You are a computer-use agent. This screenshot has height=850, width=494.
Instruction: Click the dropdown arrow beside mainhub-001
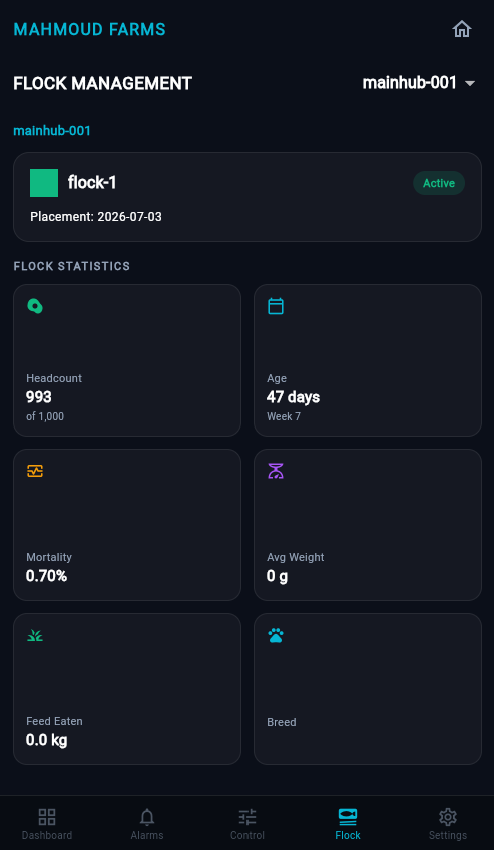[470, 83]
